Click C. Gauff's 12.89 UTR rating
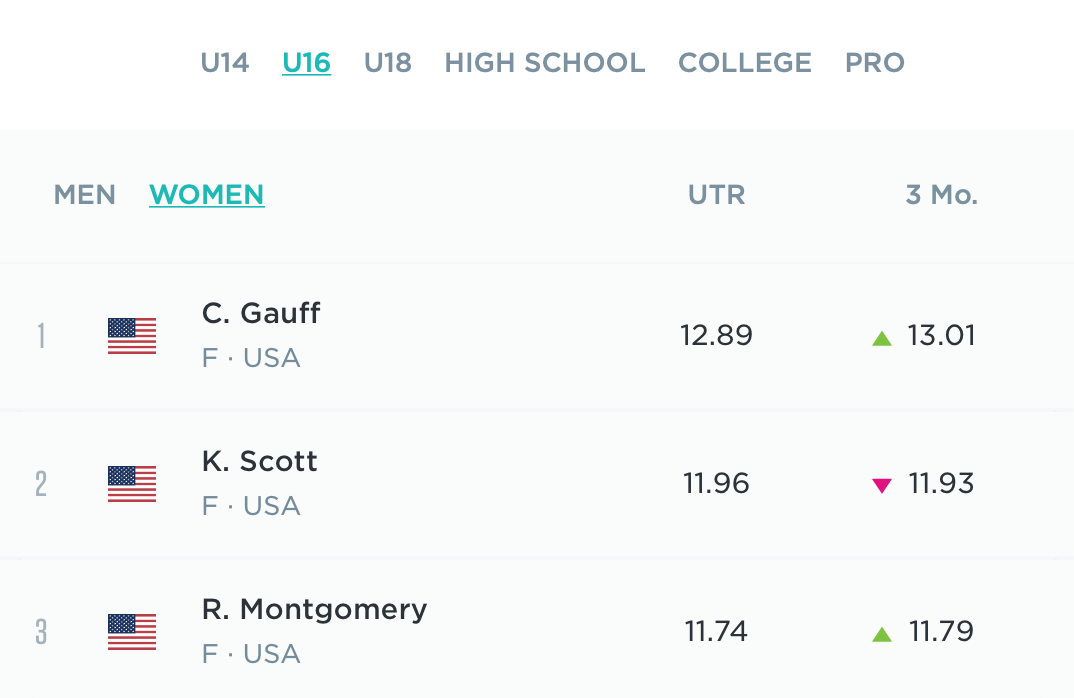Screen dimensions: 1074x698 coord(717,335)
